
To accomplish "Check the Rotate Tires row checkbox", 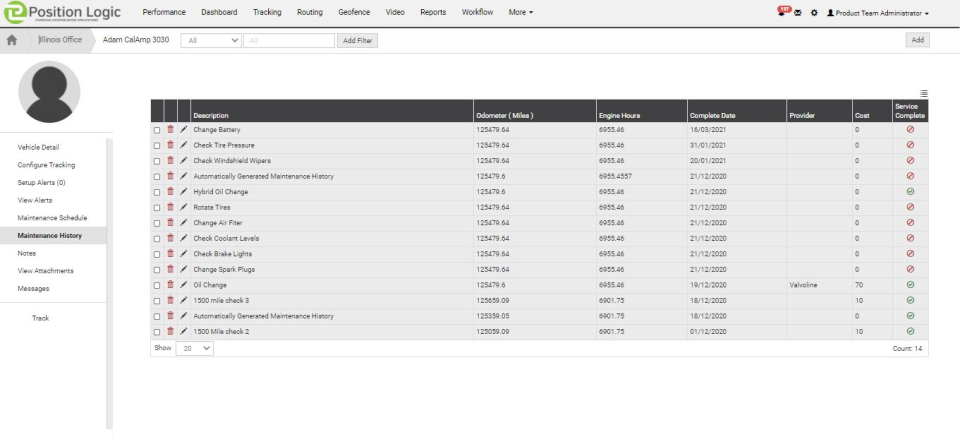I will 157,207.
